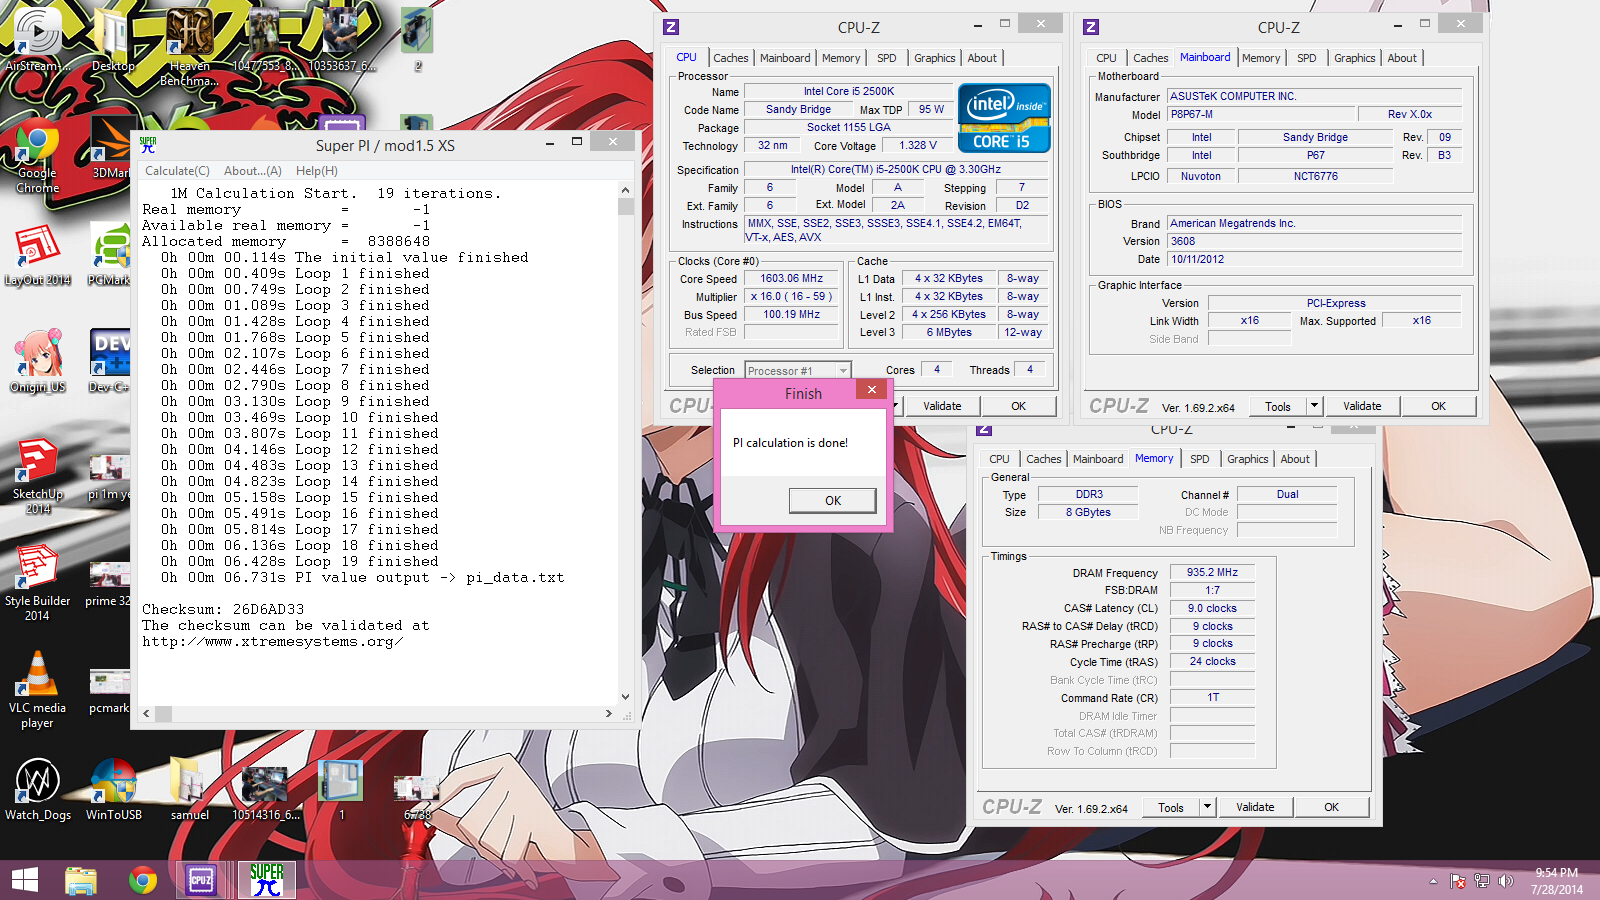Image resolution: width=1600 pixels, height=900 pixels.
Task: Open pcmark desktop image file
Action: (109, 690)
